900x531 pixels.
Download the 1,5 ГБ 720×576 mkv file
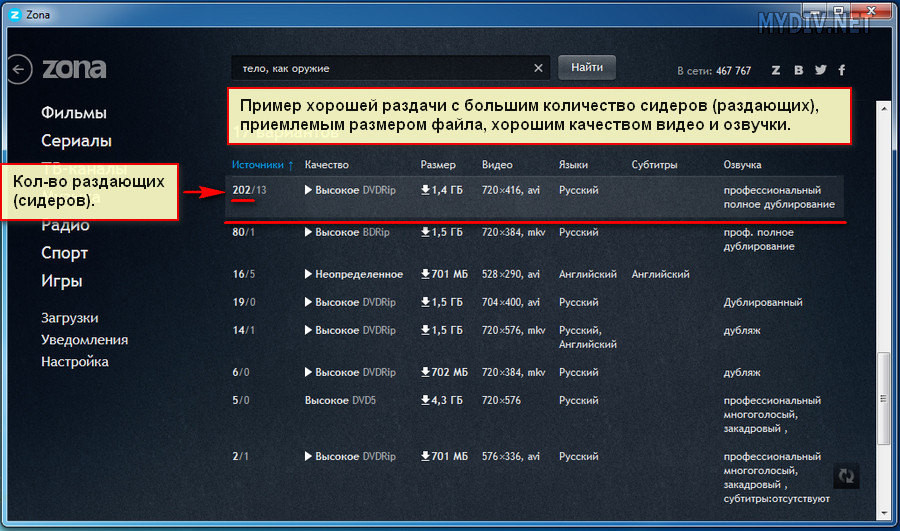pos(441,331)
